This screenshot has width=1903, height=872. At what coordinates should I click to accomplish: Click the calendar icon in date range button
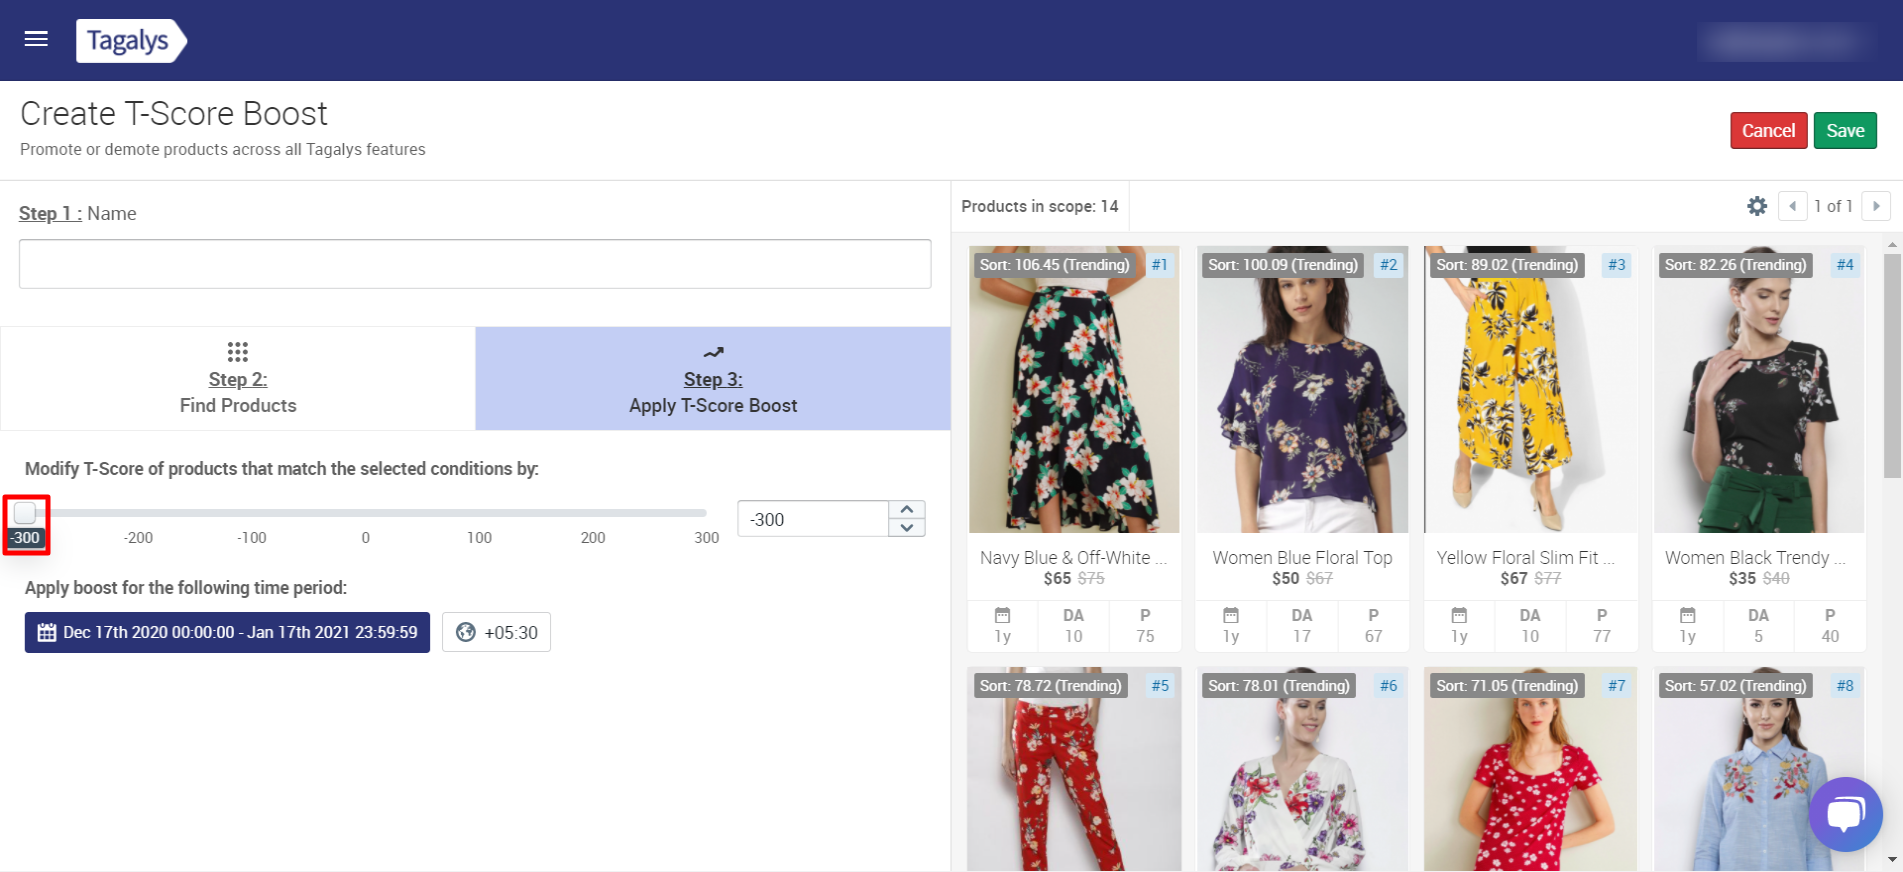[x=47, y=632]
